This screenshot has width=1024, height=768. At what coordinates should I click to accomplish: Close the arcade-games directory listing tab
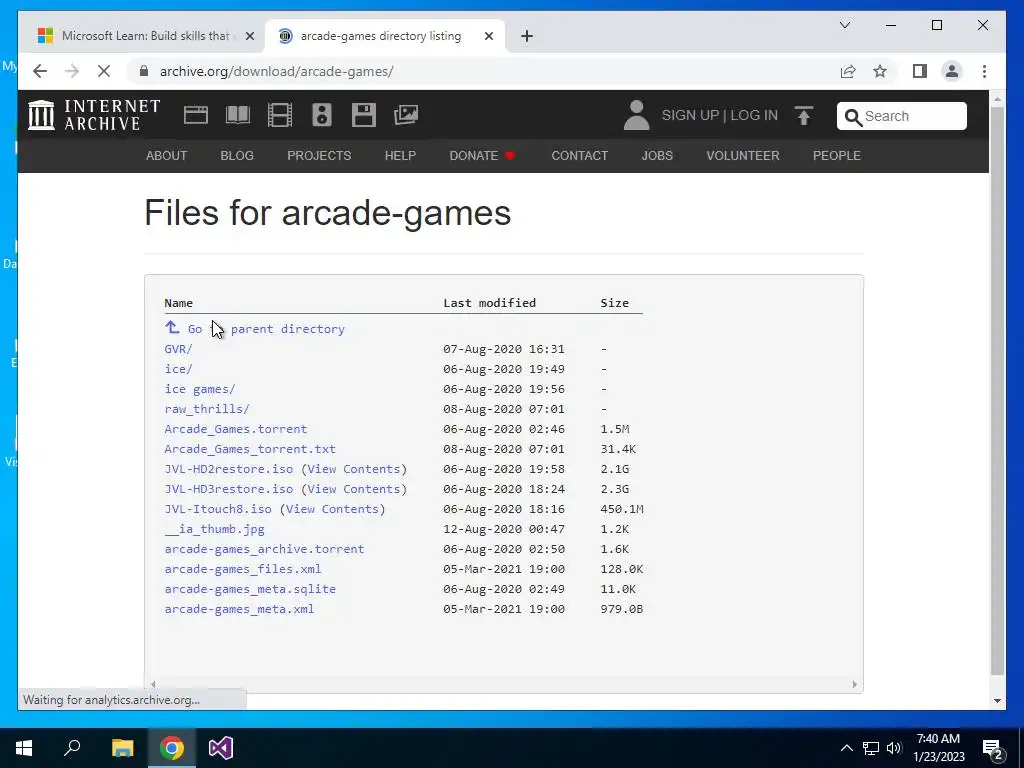(x=488, y=36)
